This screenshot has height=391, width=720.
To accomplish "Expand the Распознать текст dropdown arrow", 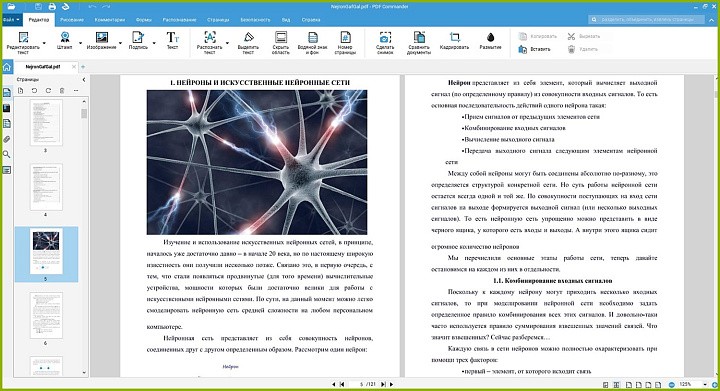I will point(227,43).
